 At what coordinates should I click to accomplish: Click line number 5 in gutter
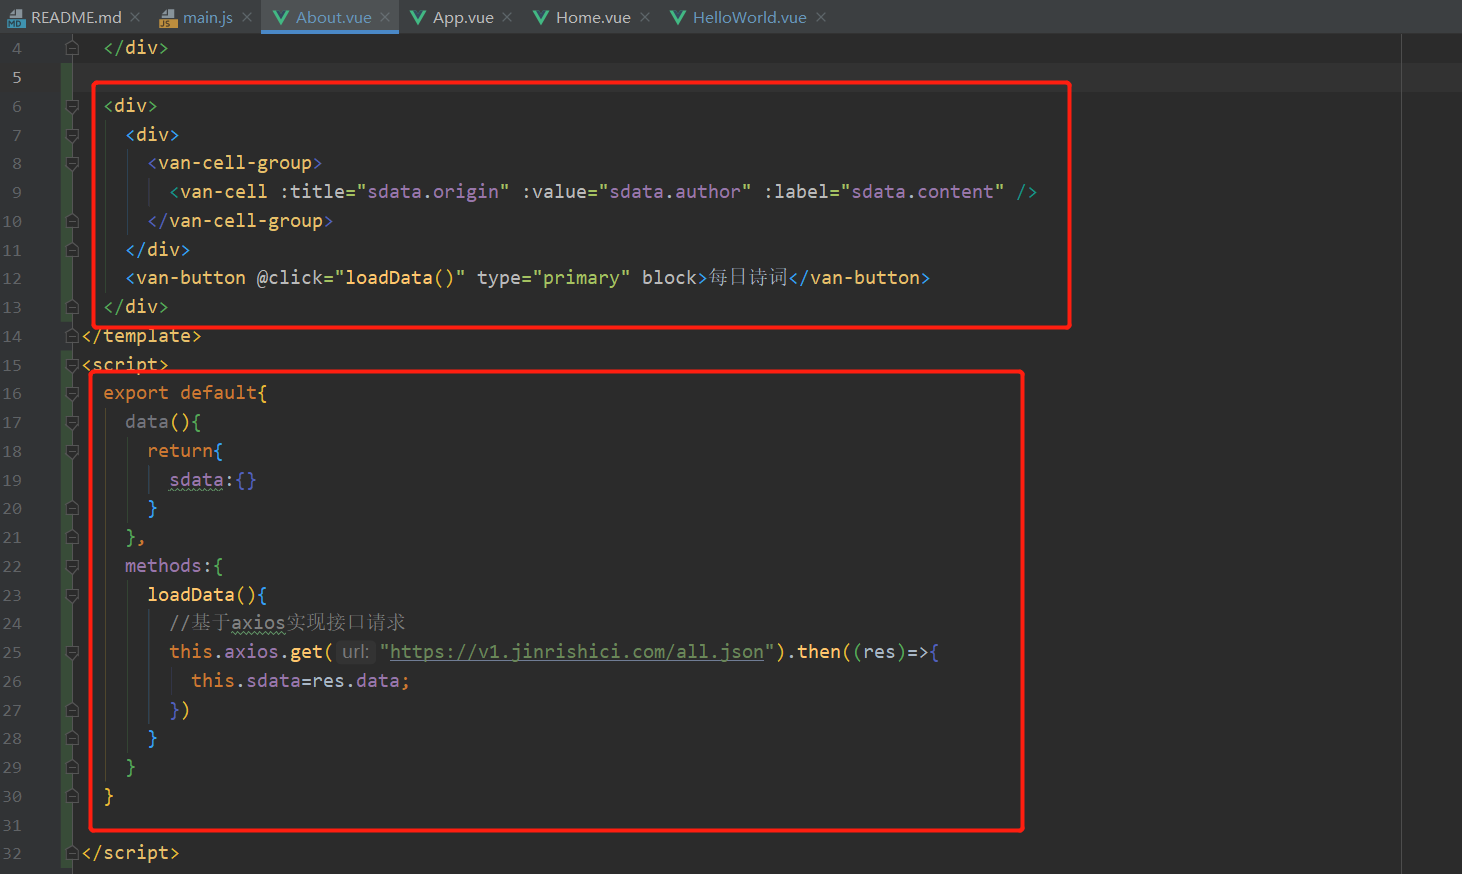[17, 77]
